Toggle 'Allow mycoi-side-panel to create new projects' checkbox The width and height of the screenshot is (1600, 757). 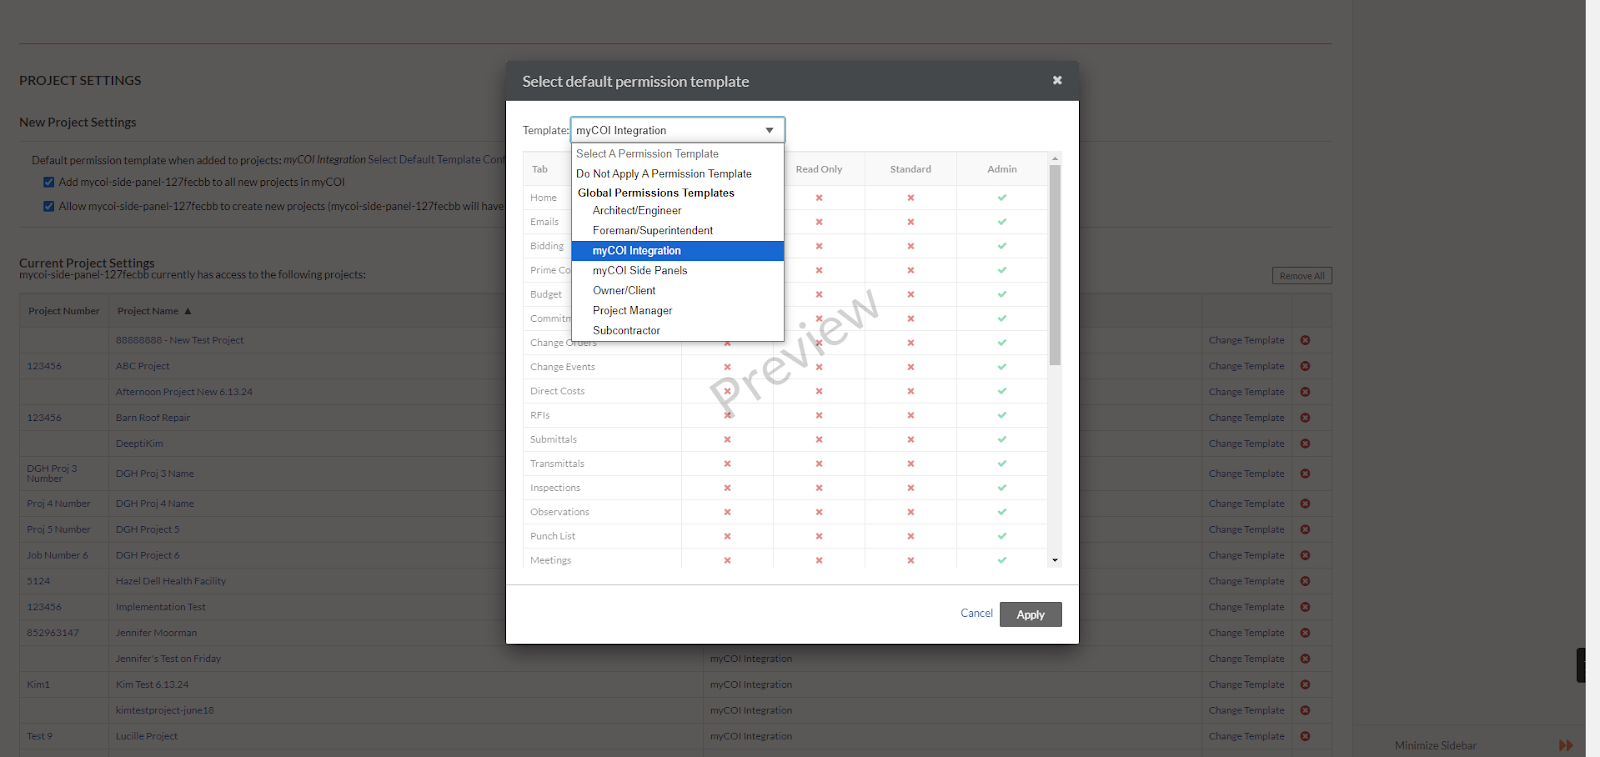48,206
